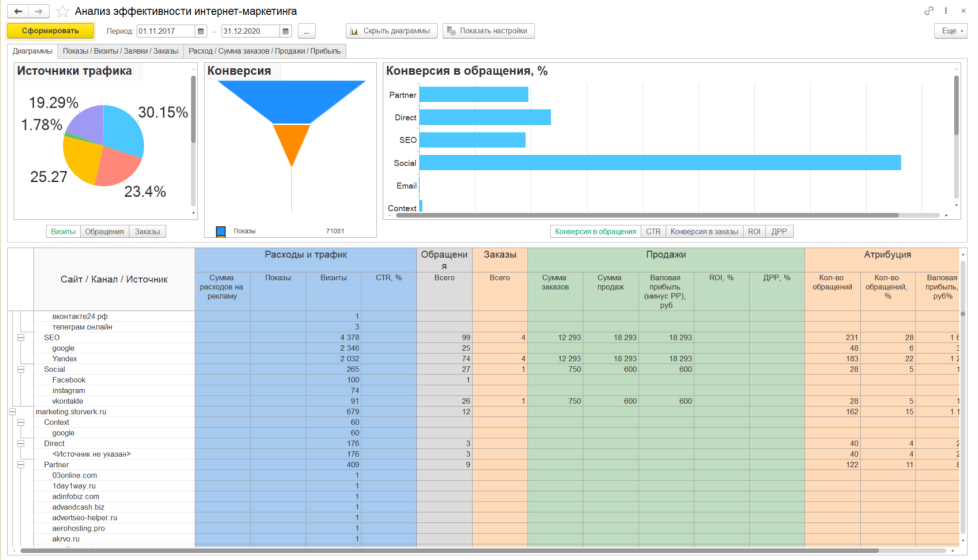Switch to Расход / Сумма заказов tab
The height and width of the screenshot is (560, 978).
(264, 50)
